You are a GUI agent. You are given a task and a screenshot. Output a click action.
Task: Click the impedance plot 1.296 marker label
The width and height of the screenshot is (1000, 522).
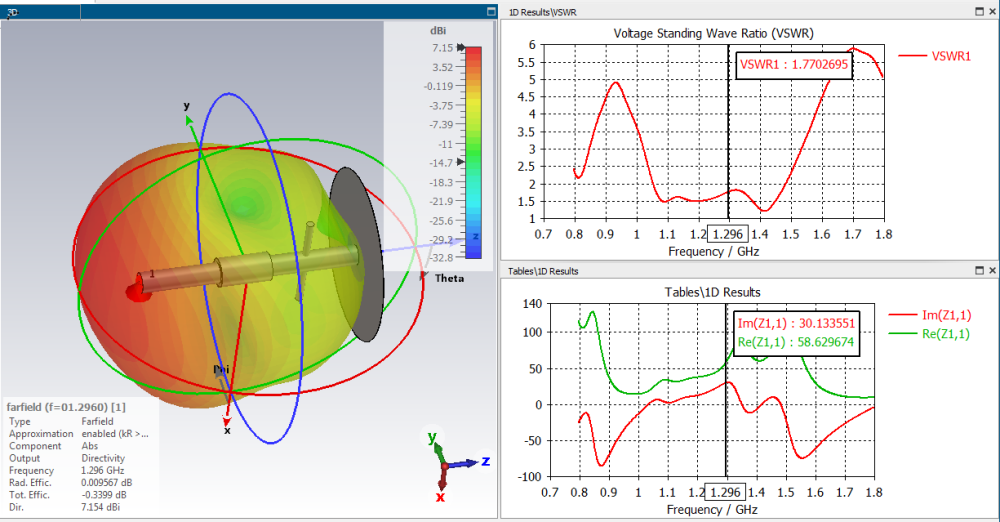(x=725, y=493)
